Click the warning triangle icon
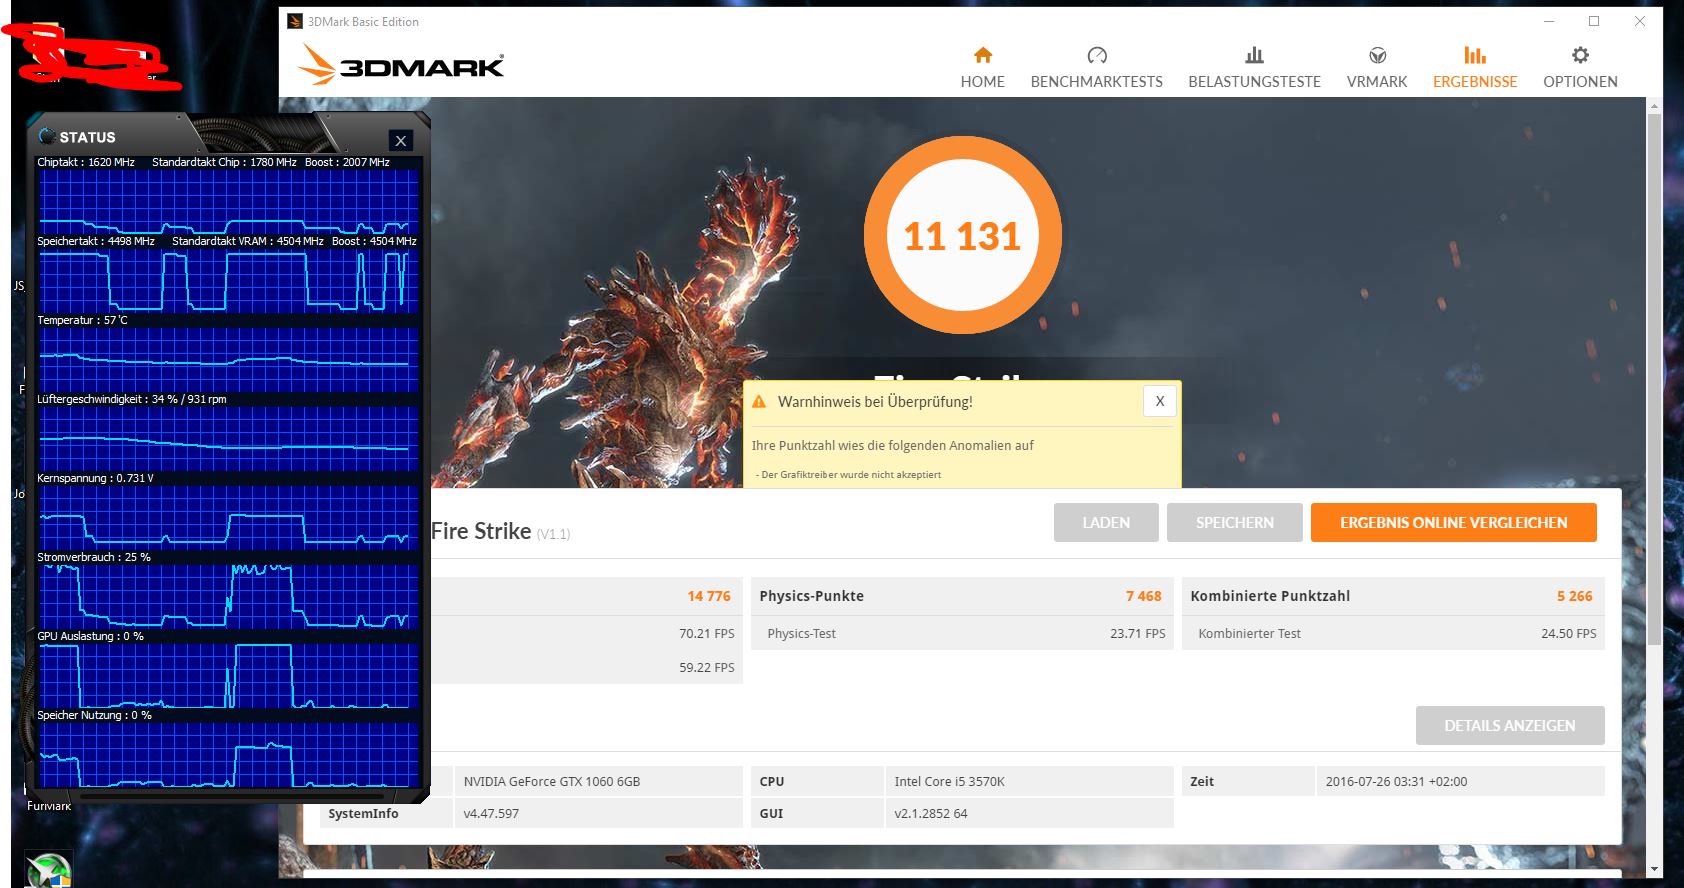Image resolution: width=1684 pixels, height=888 pixels. pyautogui.click(x=759, y=402)
